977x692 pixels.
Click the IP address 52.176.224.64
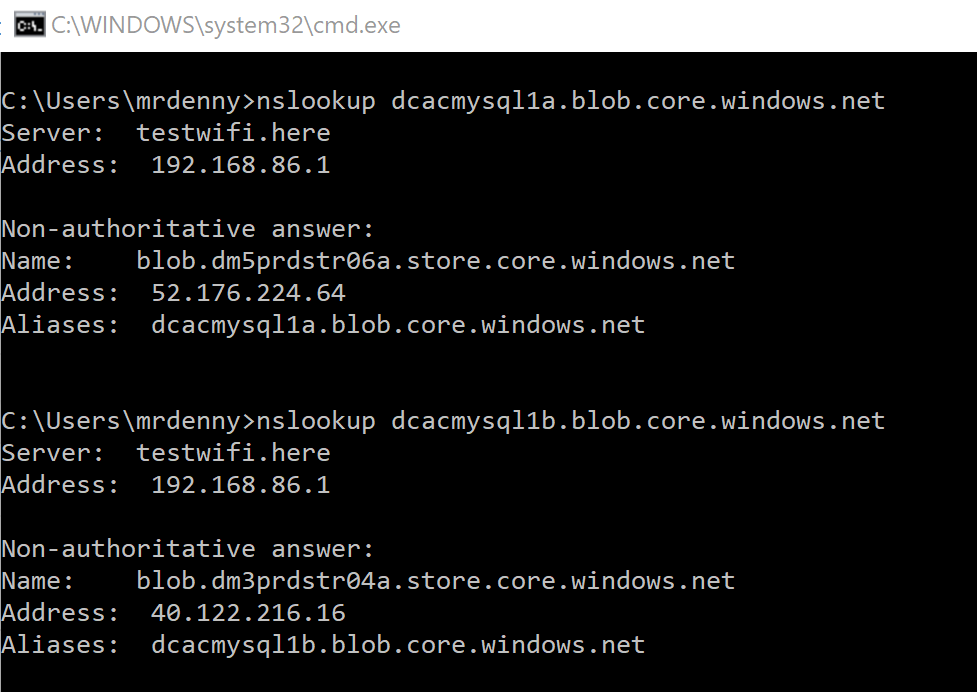[x=248, y=293]
